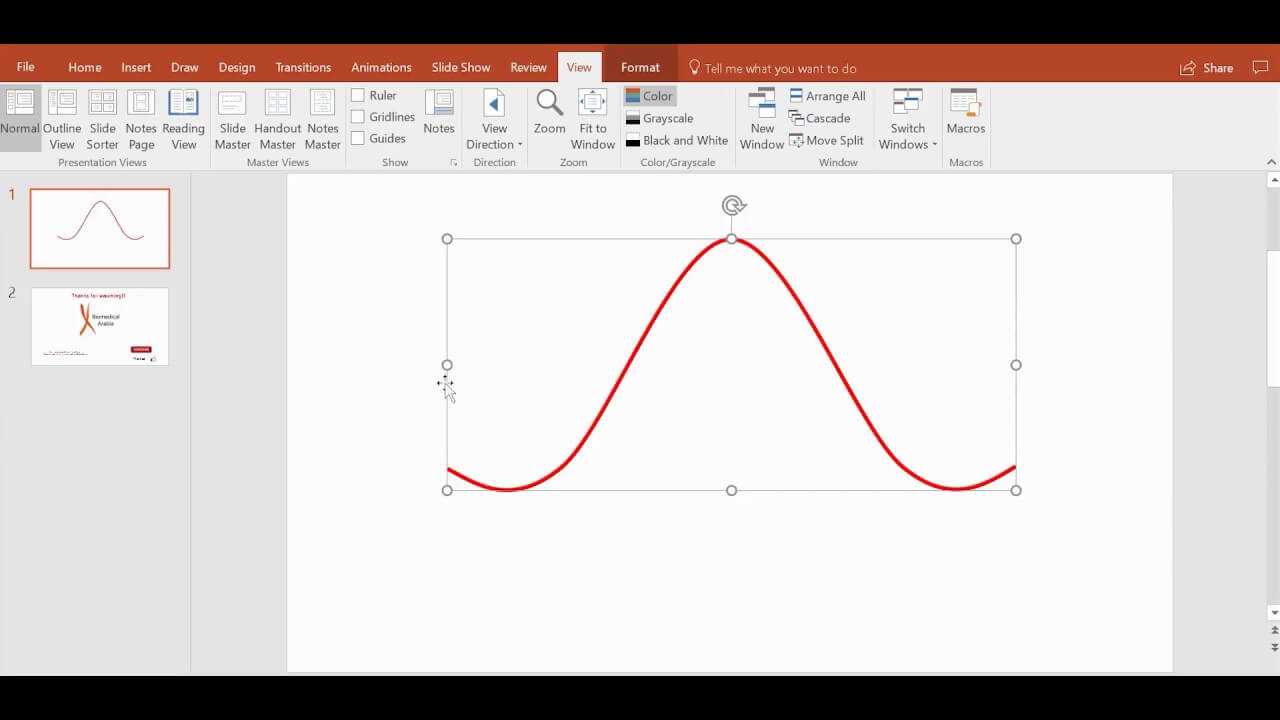Switch to Outline View
This screenshot has height=720, width=1280.
point(62,119)
